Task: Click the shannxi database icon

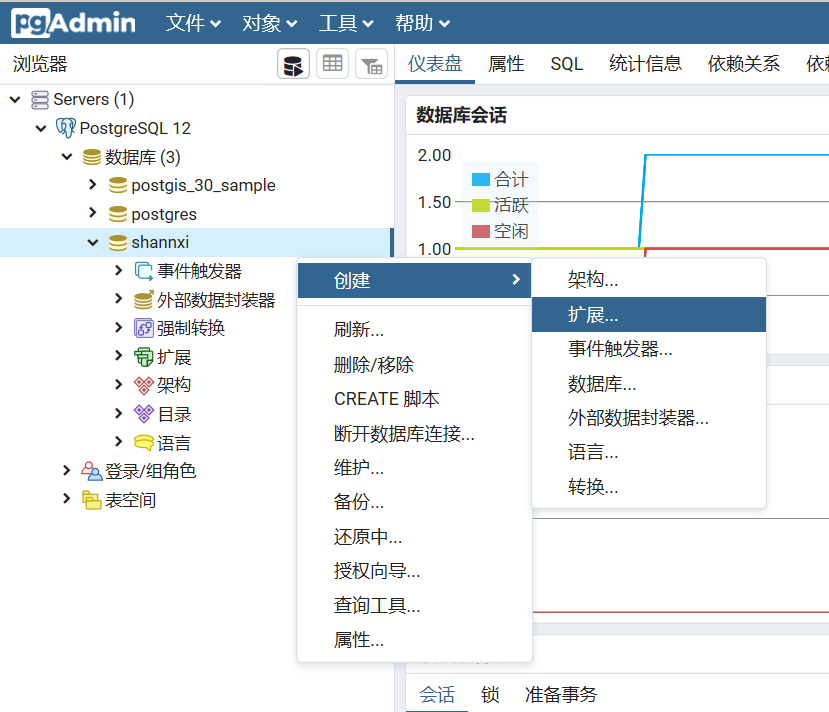Action: (117, 243)
